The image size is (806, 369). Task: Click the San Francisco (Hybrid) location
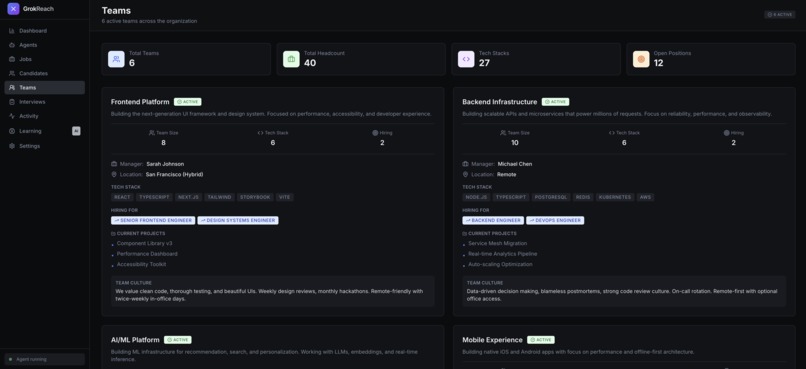click(174, 175)
